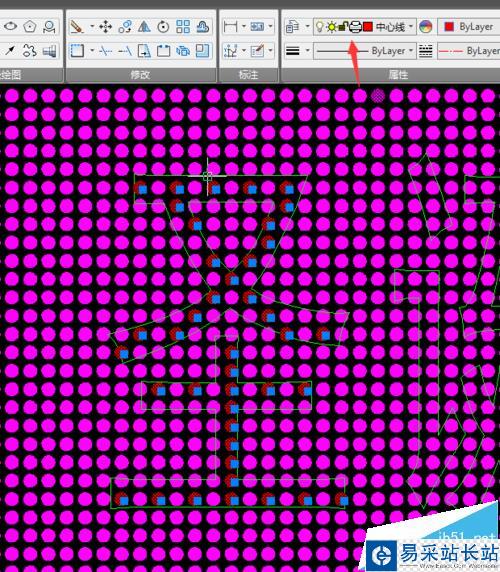Toggle freeze/thaw sun icon for 中心线
Viewport: 500px width, 572px height.
point(331,27)
